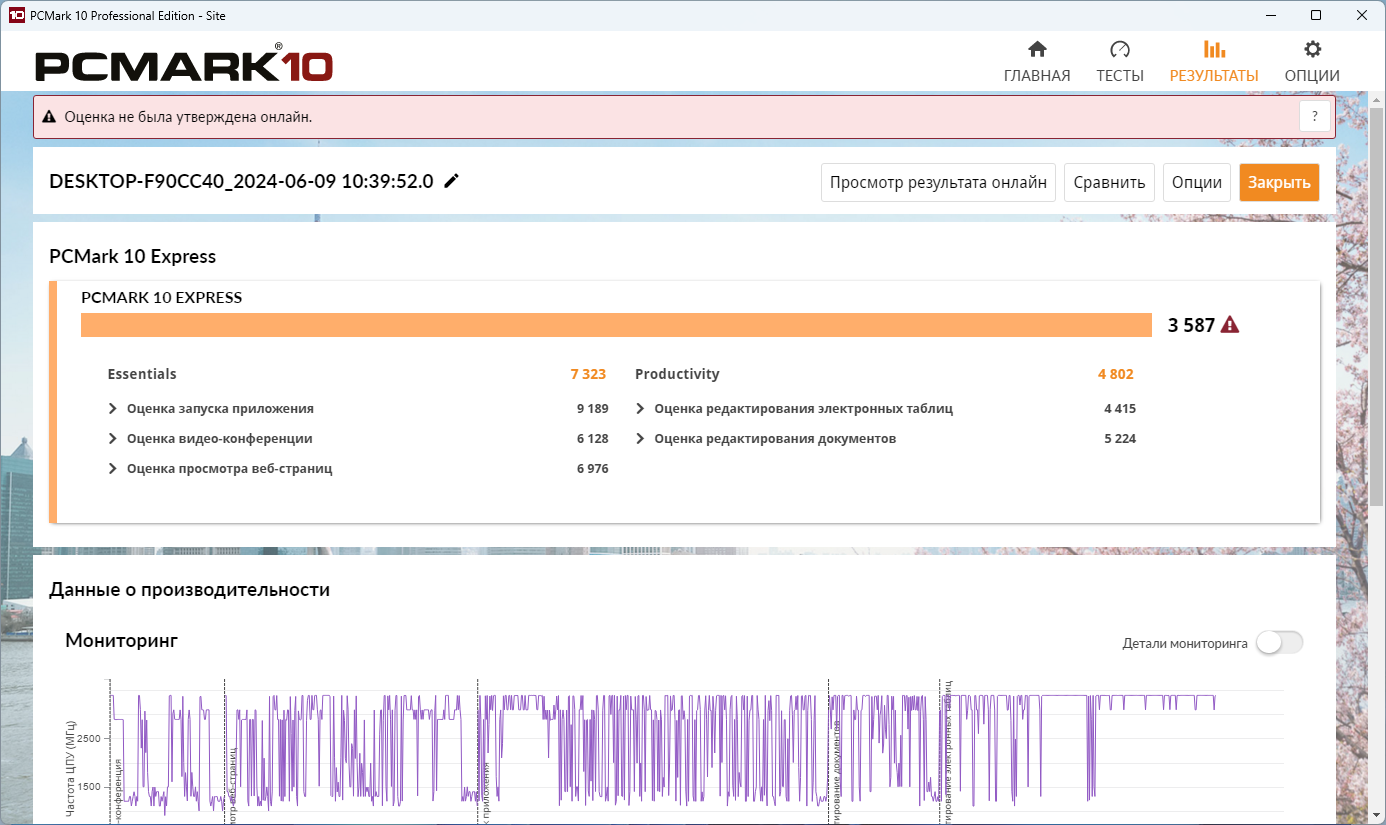Viewport: 1386px width, 825px height.
Task: Click the CPU frequency monitoring chart
Action: (695, 750)
